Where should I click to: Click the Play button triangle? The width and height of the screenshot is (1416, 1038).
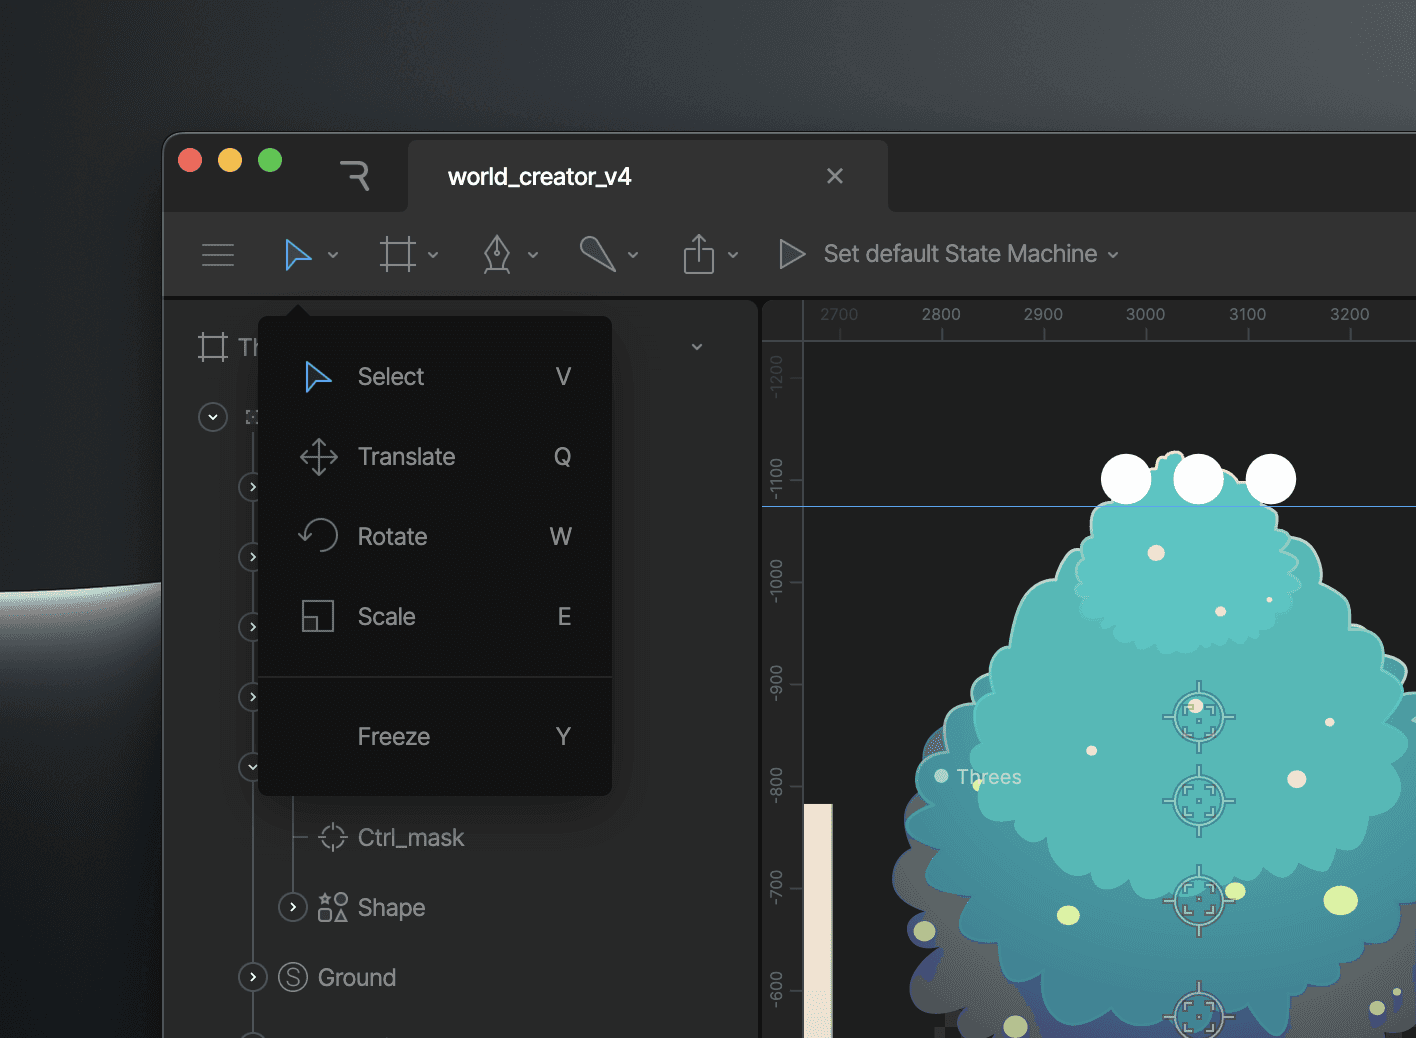(x=792, y=254)
